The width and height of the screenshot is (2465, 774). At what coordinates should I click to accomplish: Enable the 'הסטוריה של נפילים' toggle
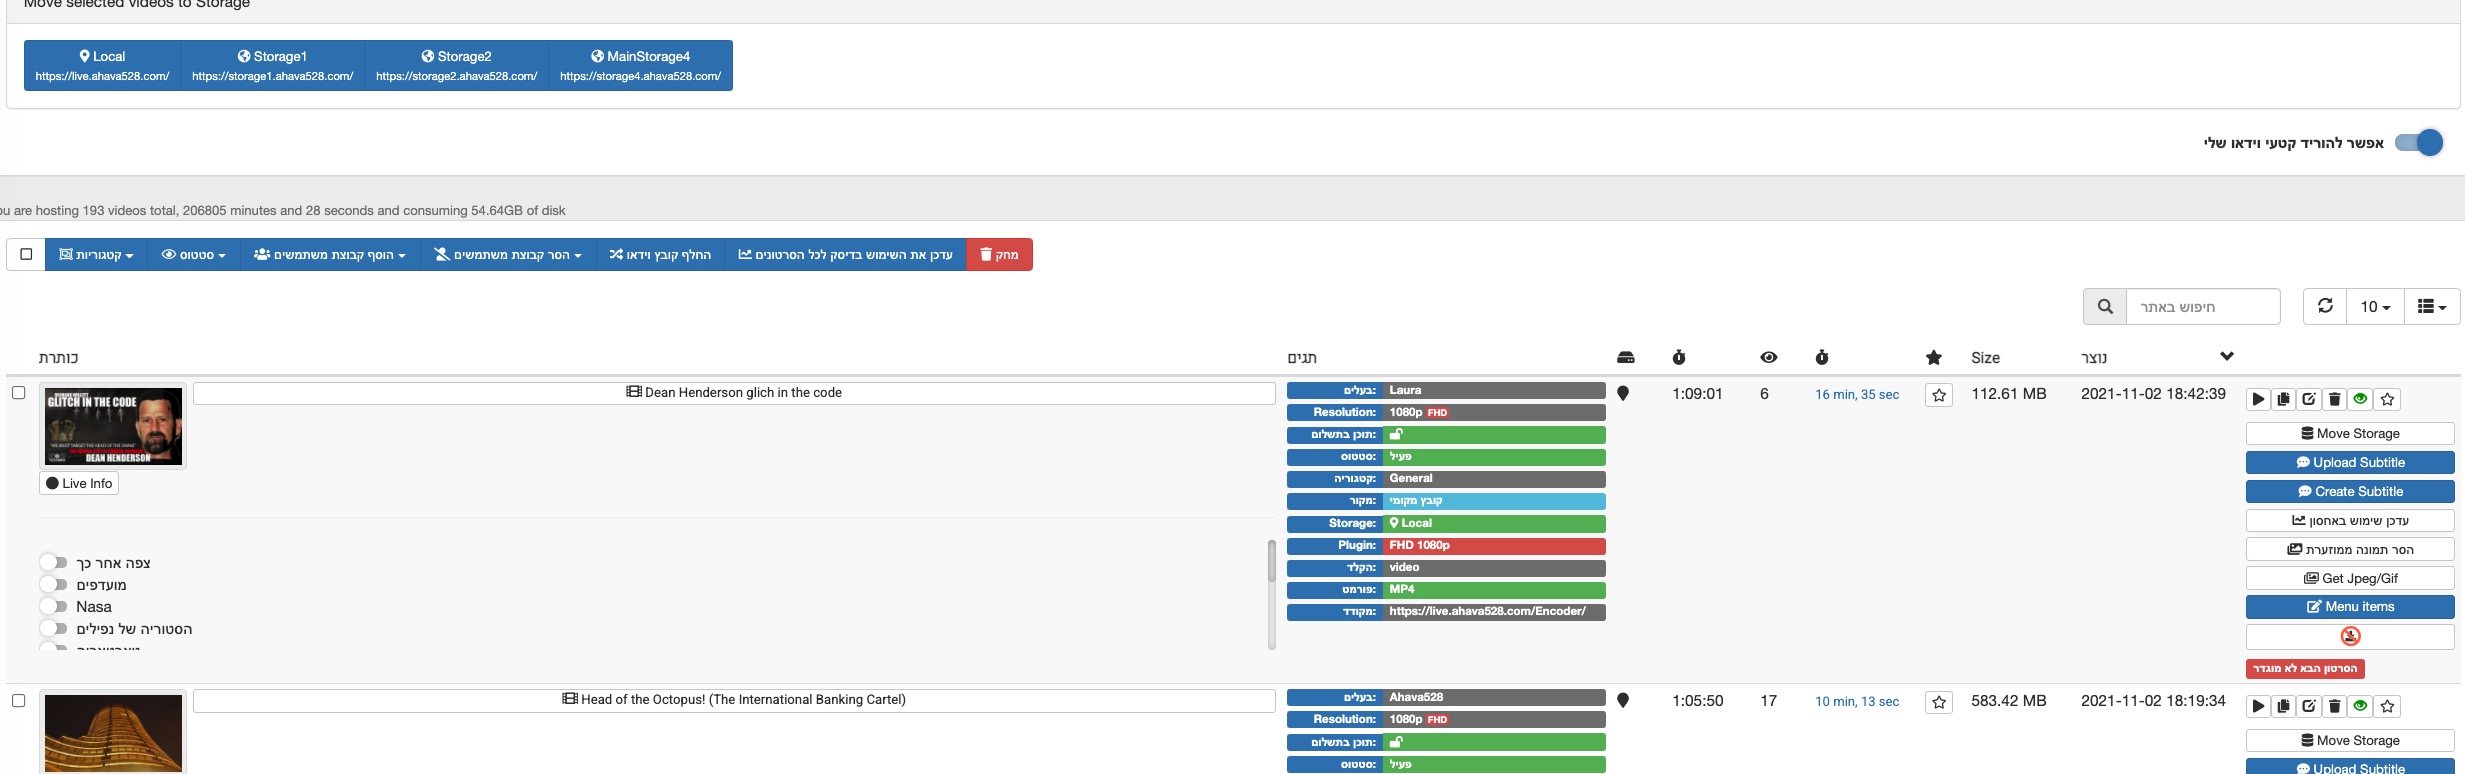[54, 628]
